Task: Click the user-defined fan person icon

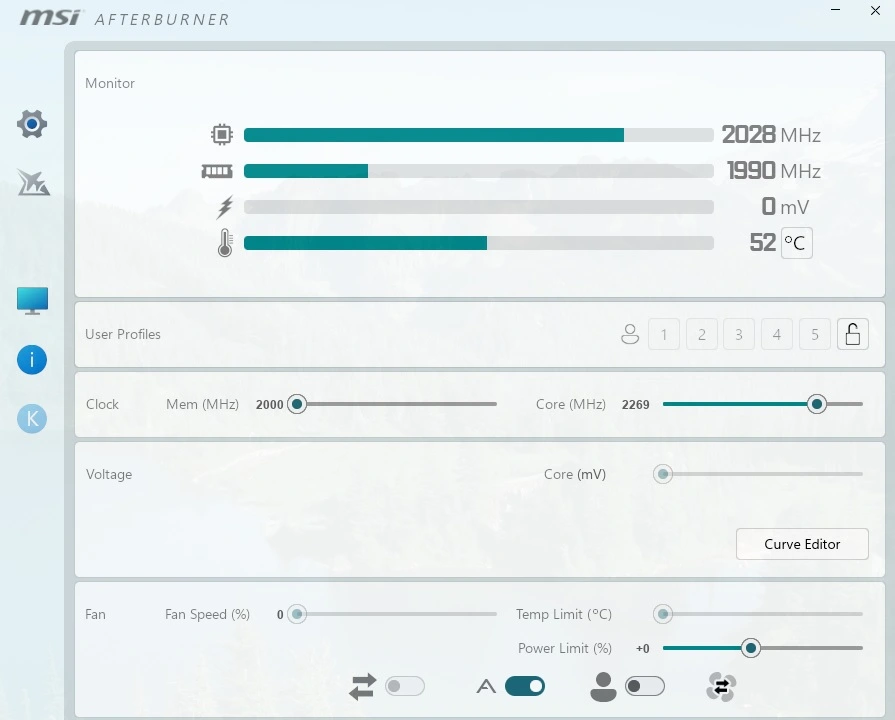Action: click(603, 686)
